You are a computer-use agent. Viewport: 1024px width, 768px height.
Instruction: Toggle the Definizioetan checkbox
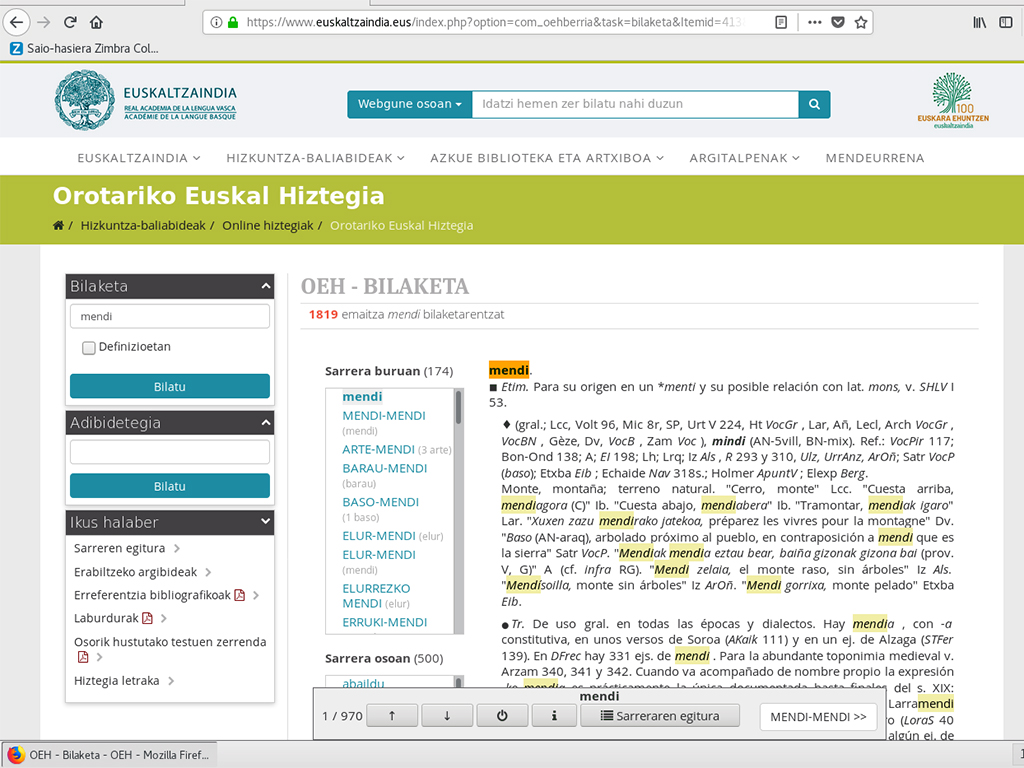click(x=89, y=347)
